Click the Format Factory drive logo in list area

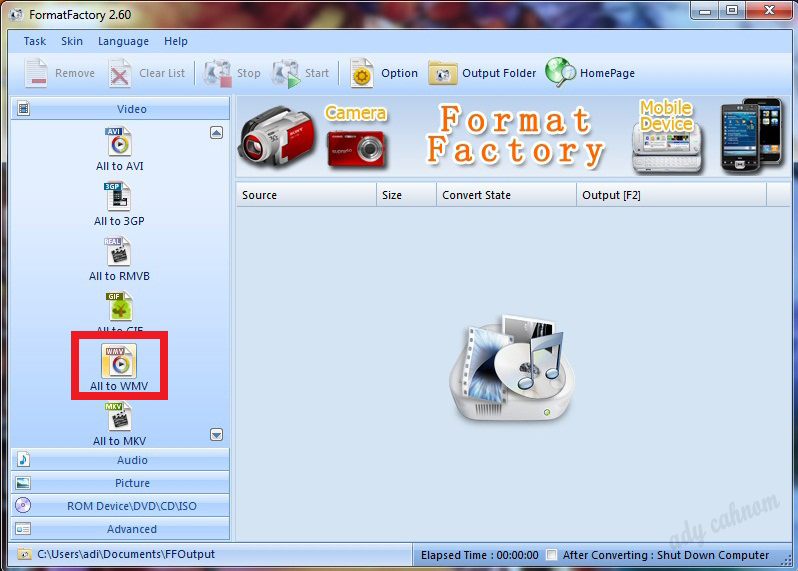tap(512, 367)
